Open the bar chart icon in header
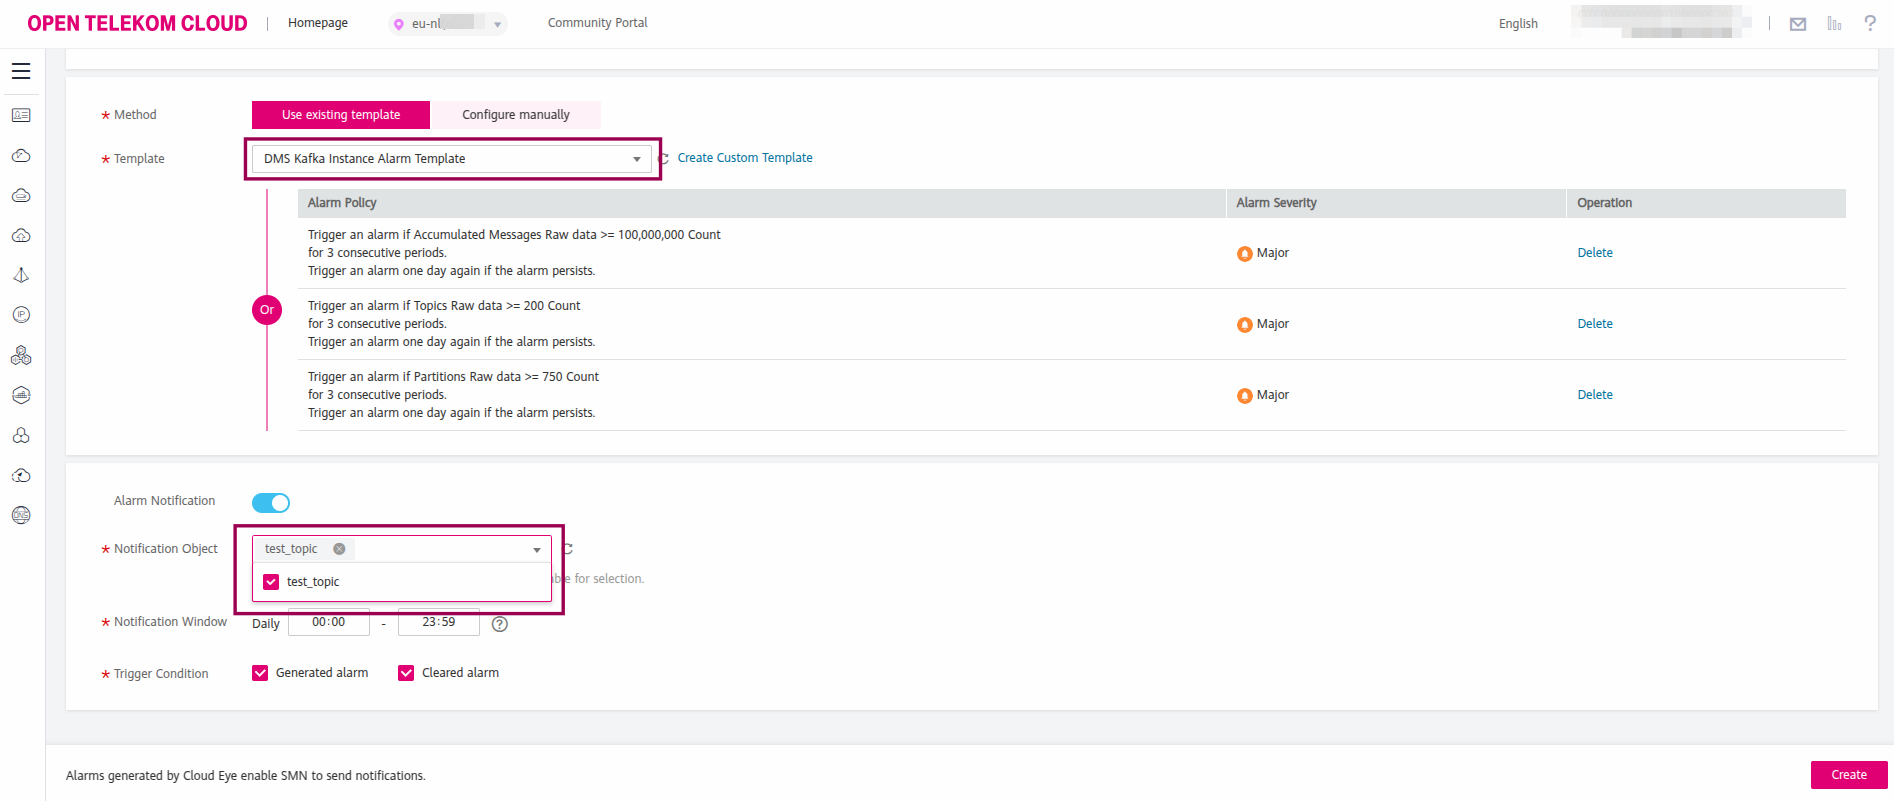1894x801 pixels. click(1834, 24)
